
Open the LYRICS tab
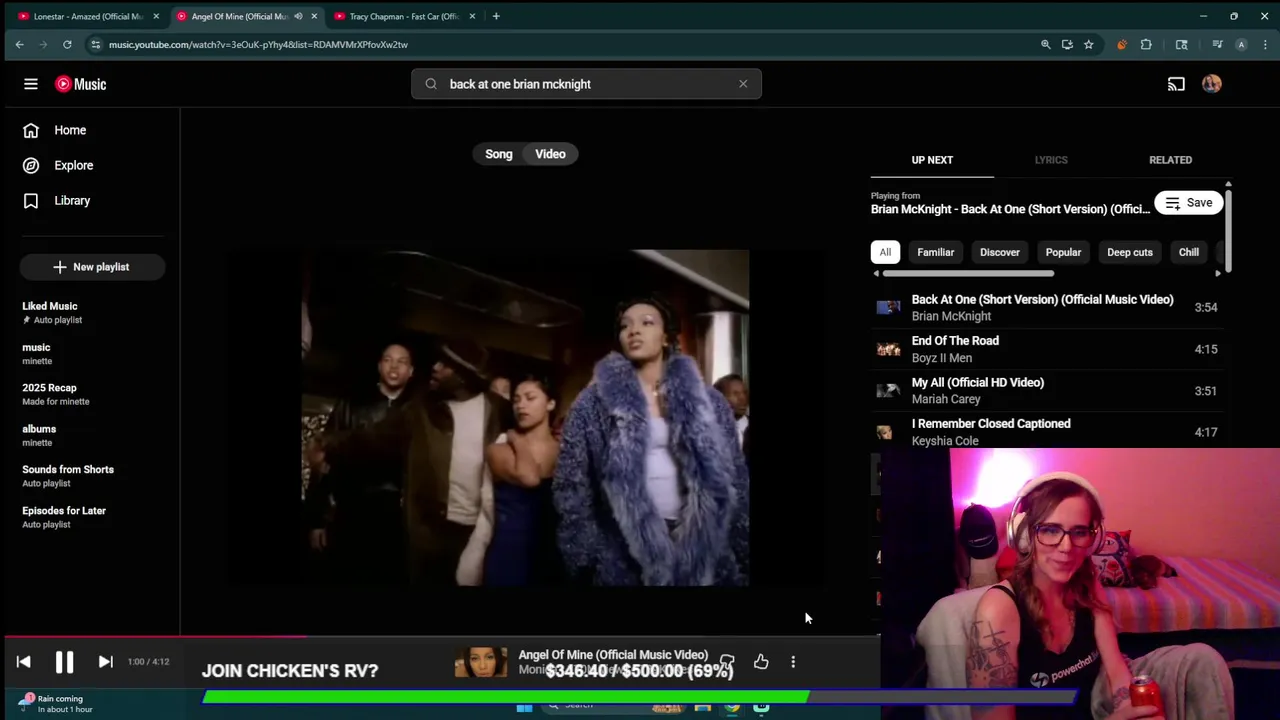click(x=1051, y=160)
